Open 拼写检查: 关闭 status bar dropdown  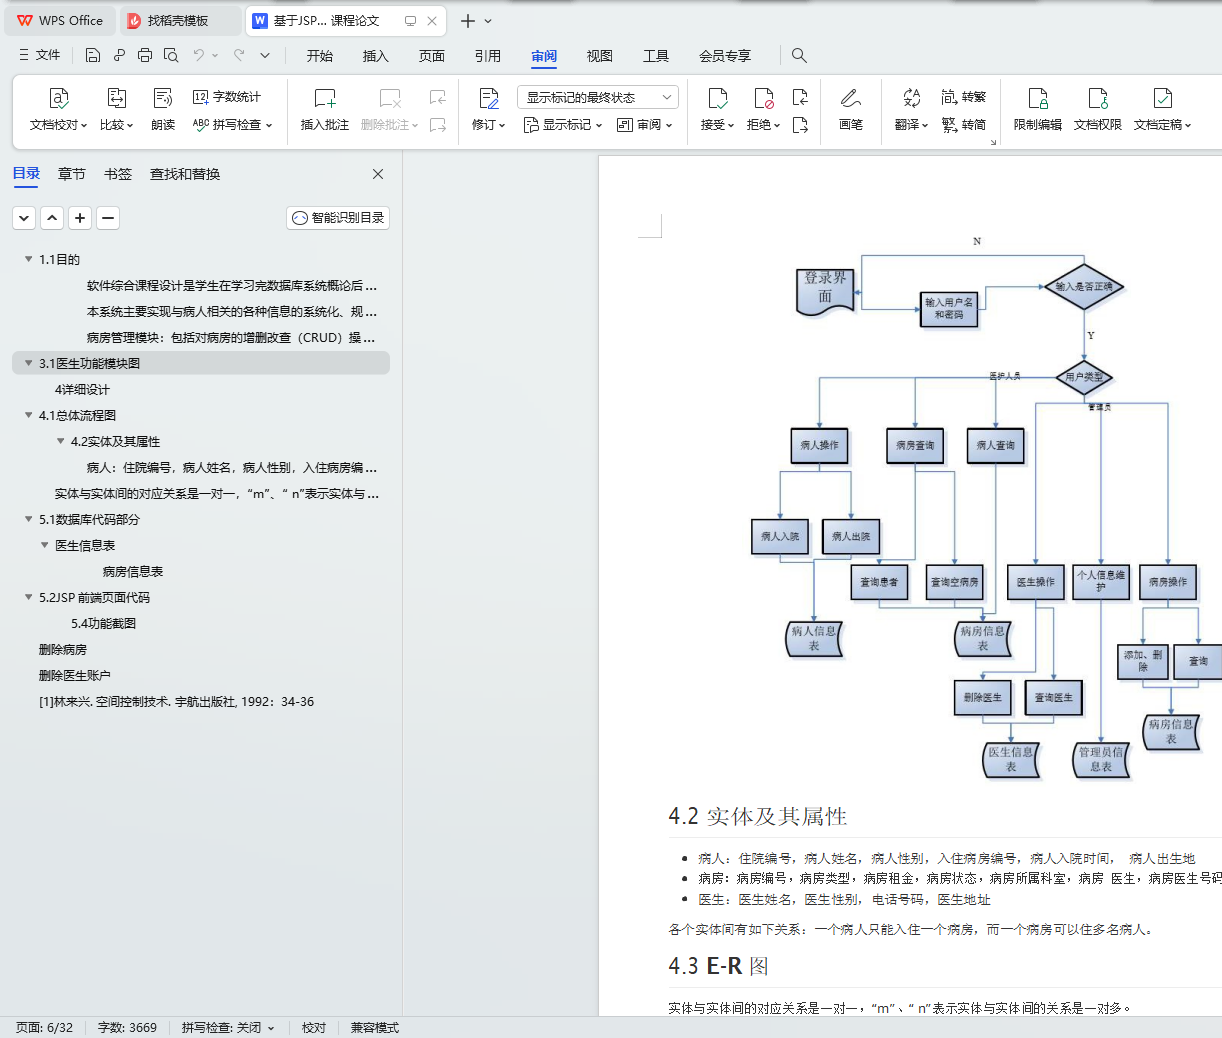227,1027
